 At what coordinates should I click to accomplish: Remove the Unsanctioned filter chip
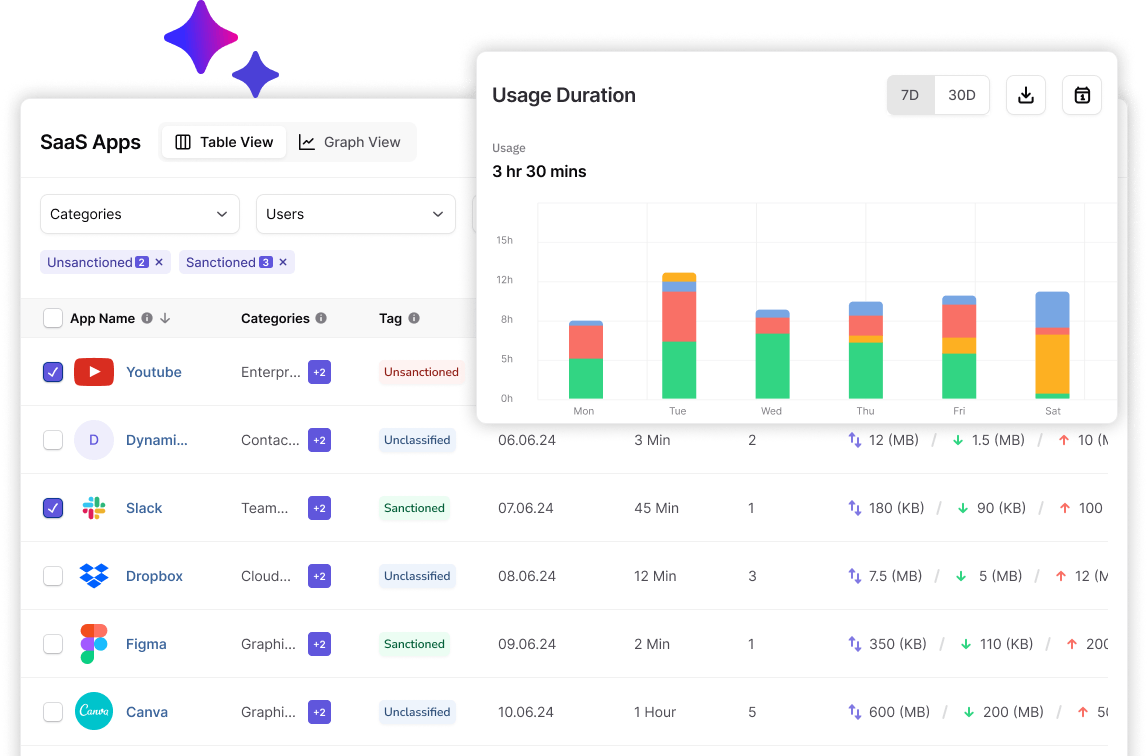click(x=159, y=262)
